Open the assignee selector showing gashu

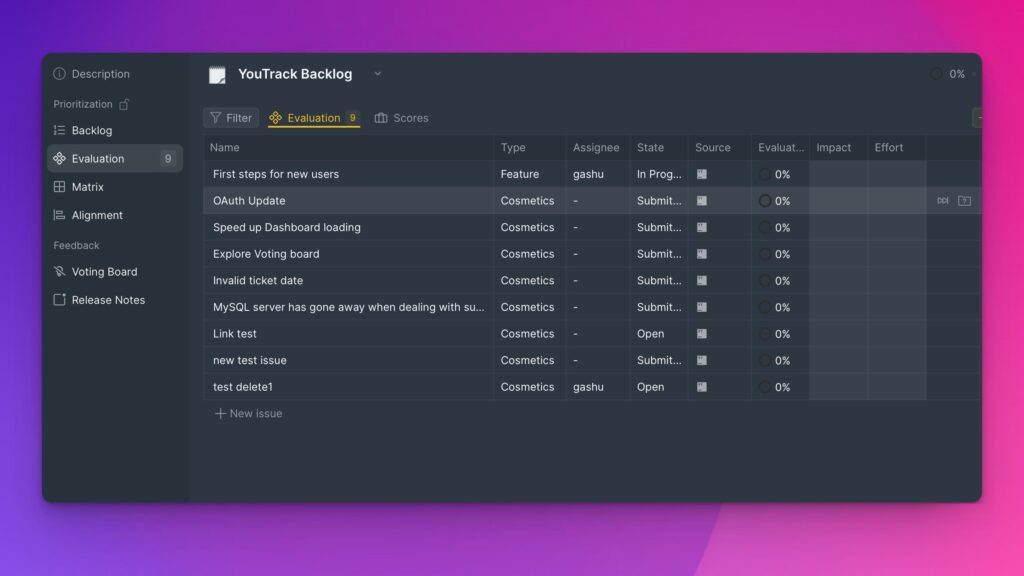coord(589,174)
